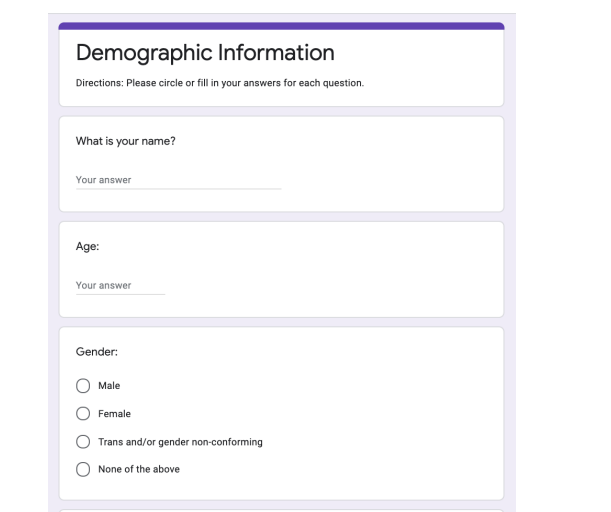
Task: Click the 'Age:' question heading
Action: tap(88, 247)
